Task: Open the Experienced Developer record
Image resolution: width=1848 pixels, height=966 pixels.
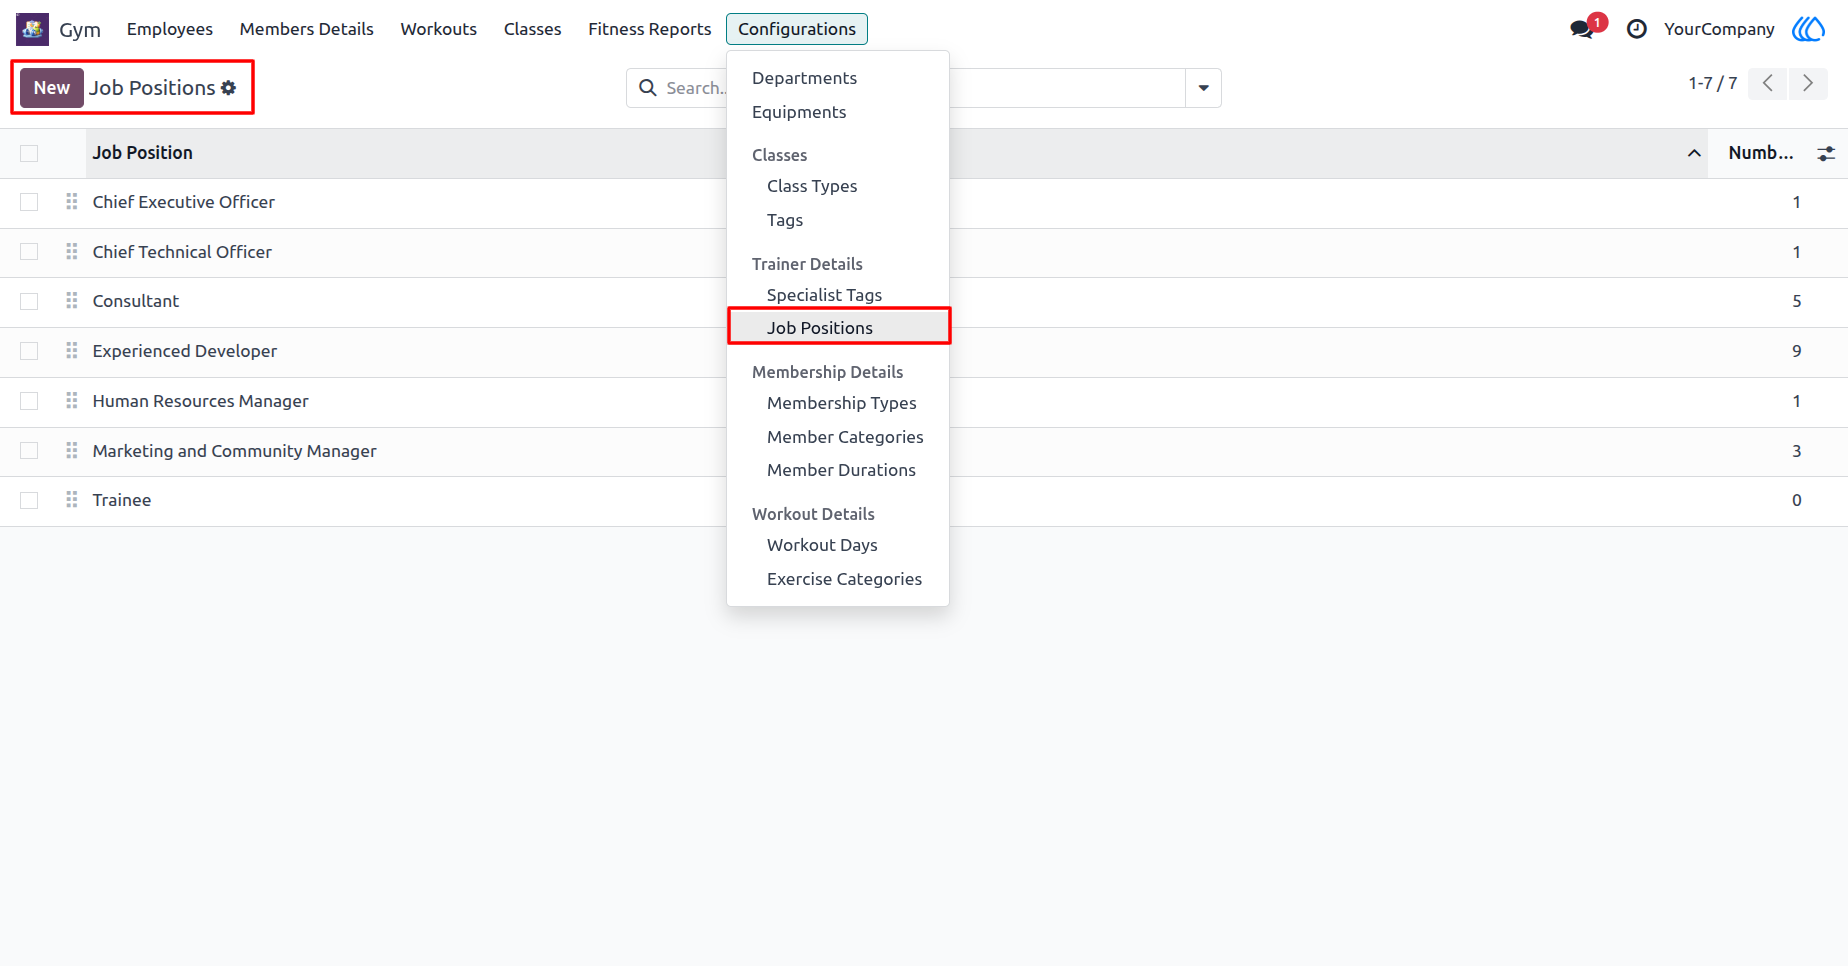Action: 185,351
